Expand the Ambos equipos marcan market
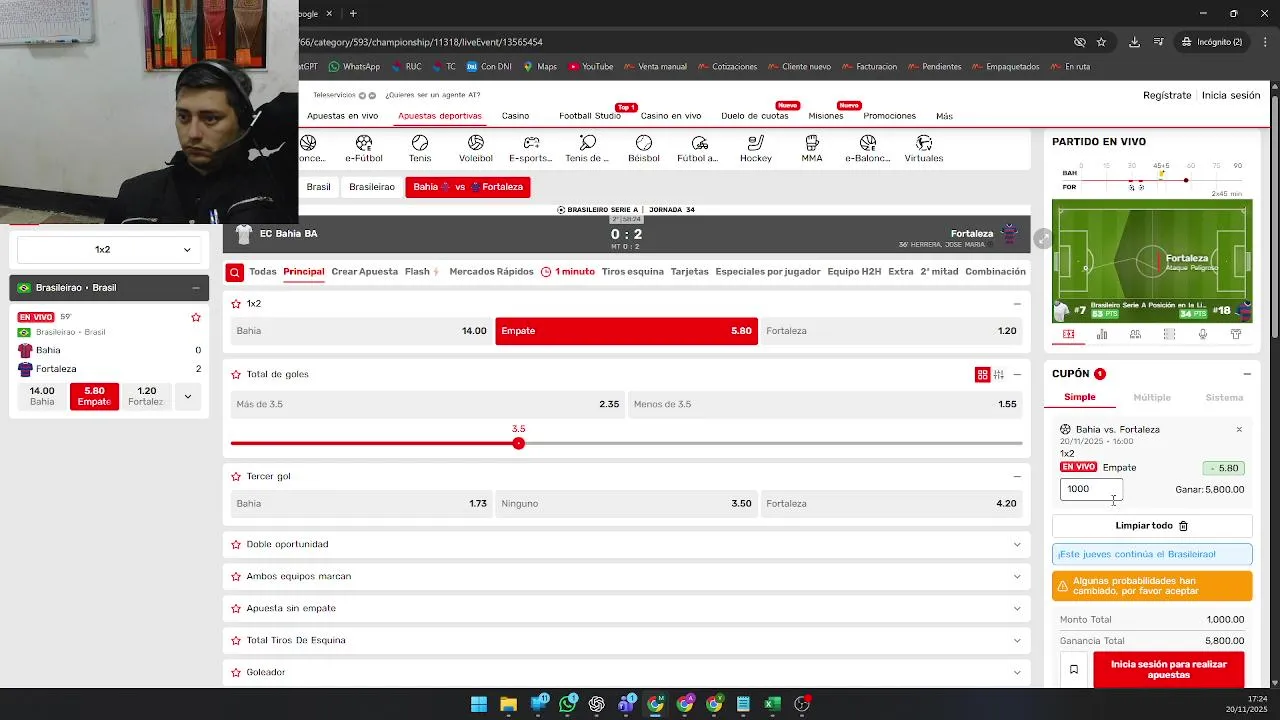 [1017, 577]
